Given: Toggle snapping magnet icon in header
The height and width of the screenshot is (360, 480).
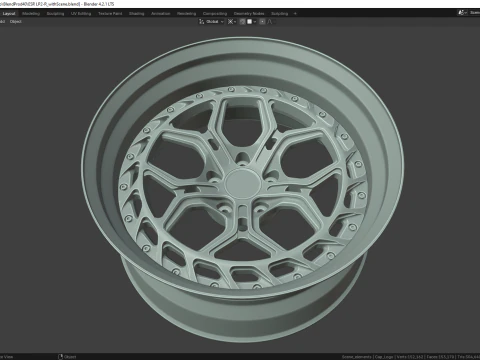Looking at the screenshot, I should click(x=242, y=22).
